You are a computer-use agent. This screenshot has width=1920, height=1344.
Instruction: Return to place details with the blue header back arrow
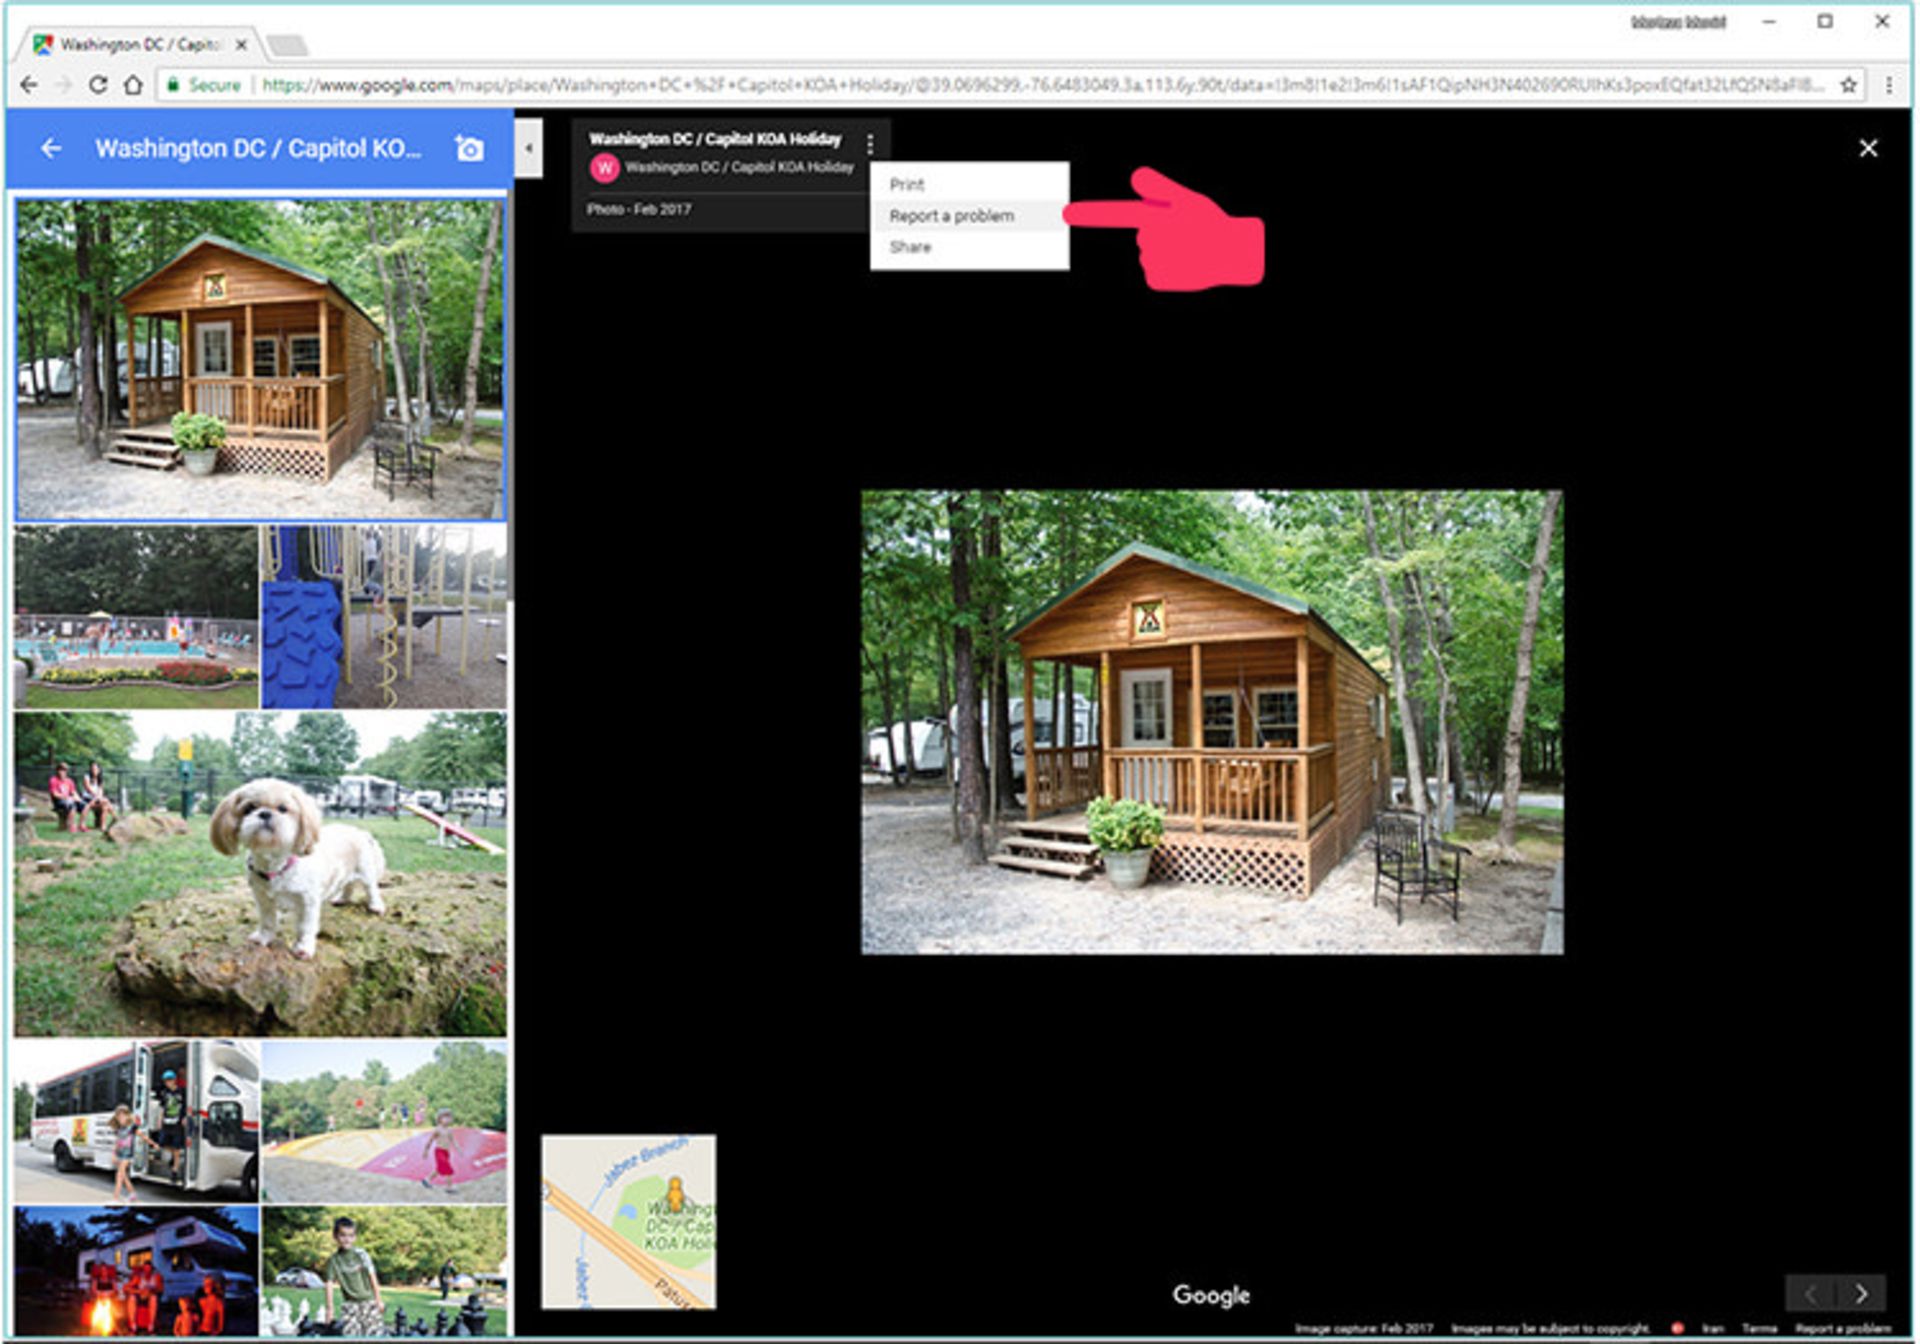pos(51,148)
